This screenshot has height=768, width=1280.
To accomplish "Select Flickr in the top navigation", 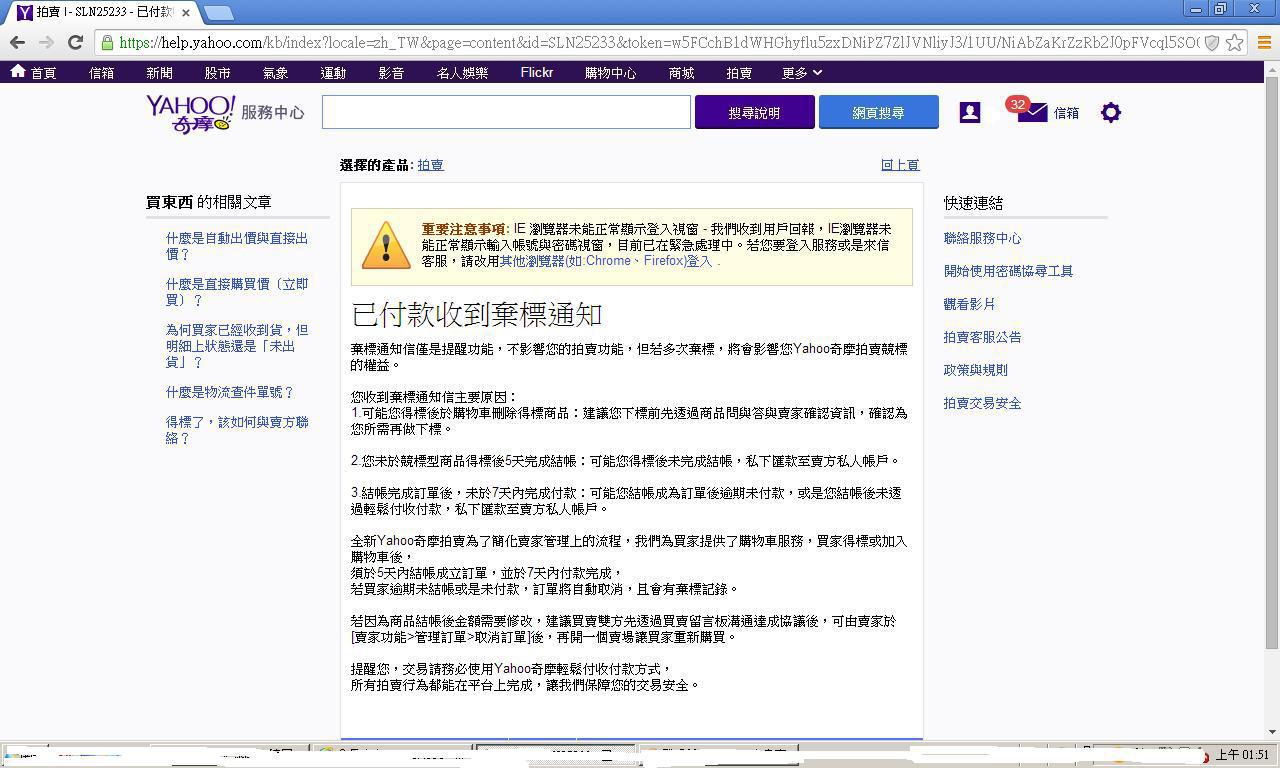I will point(536,73).
